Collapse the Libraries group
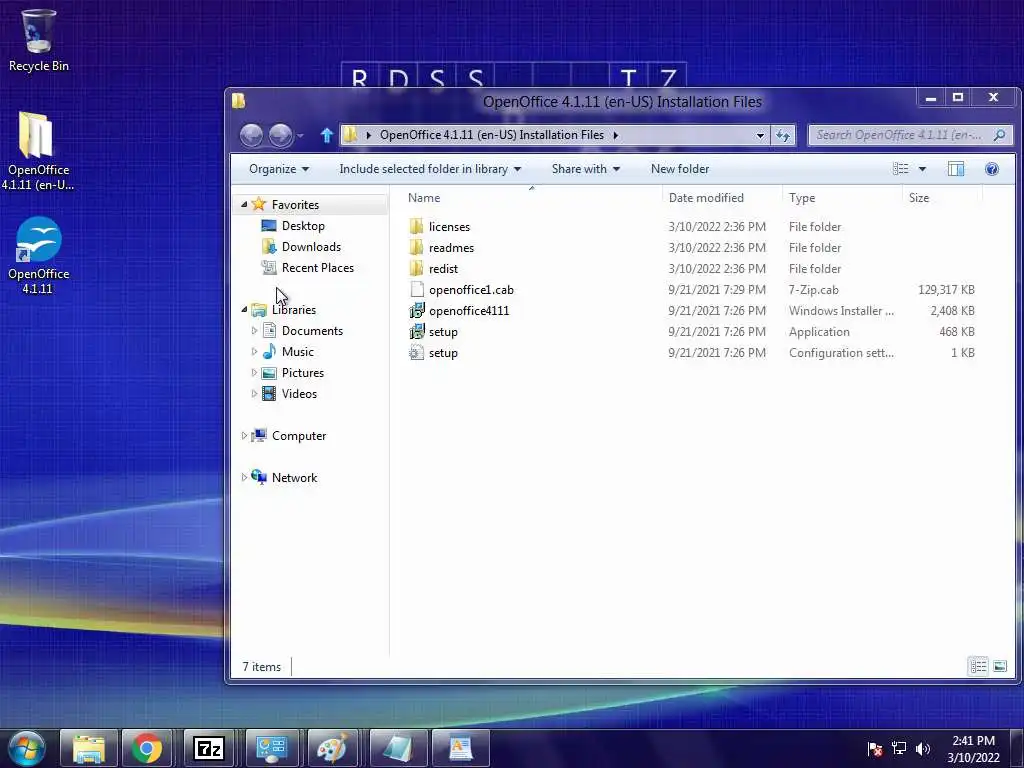This screenshot has height=768, width=1024. [x=244, y=310]
